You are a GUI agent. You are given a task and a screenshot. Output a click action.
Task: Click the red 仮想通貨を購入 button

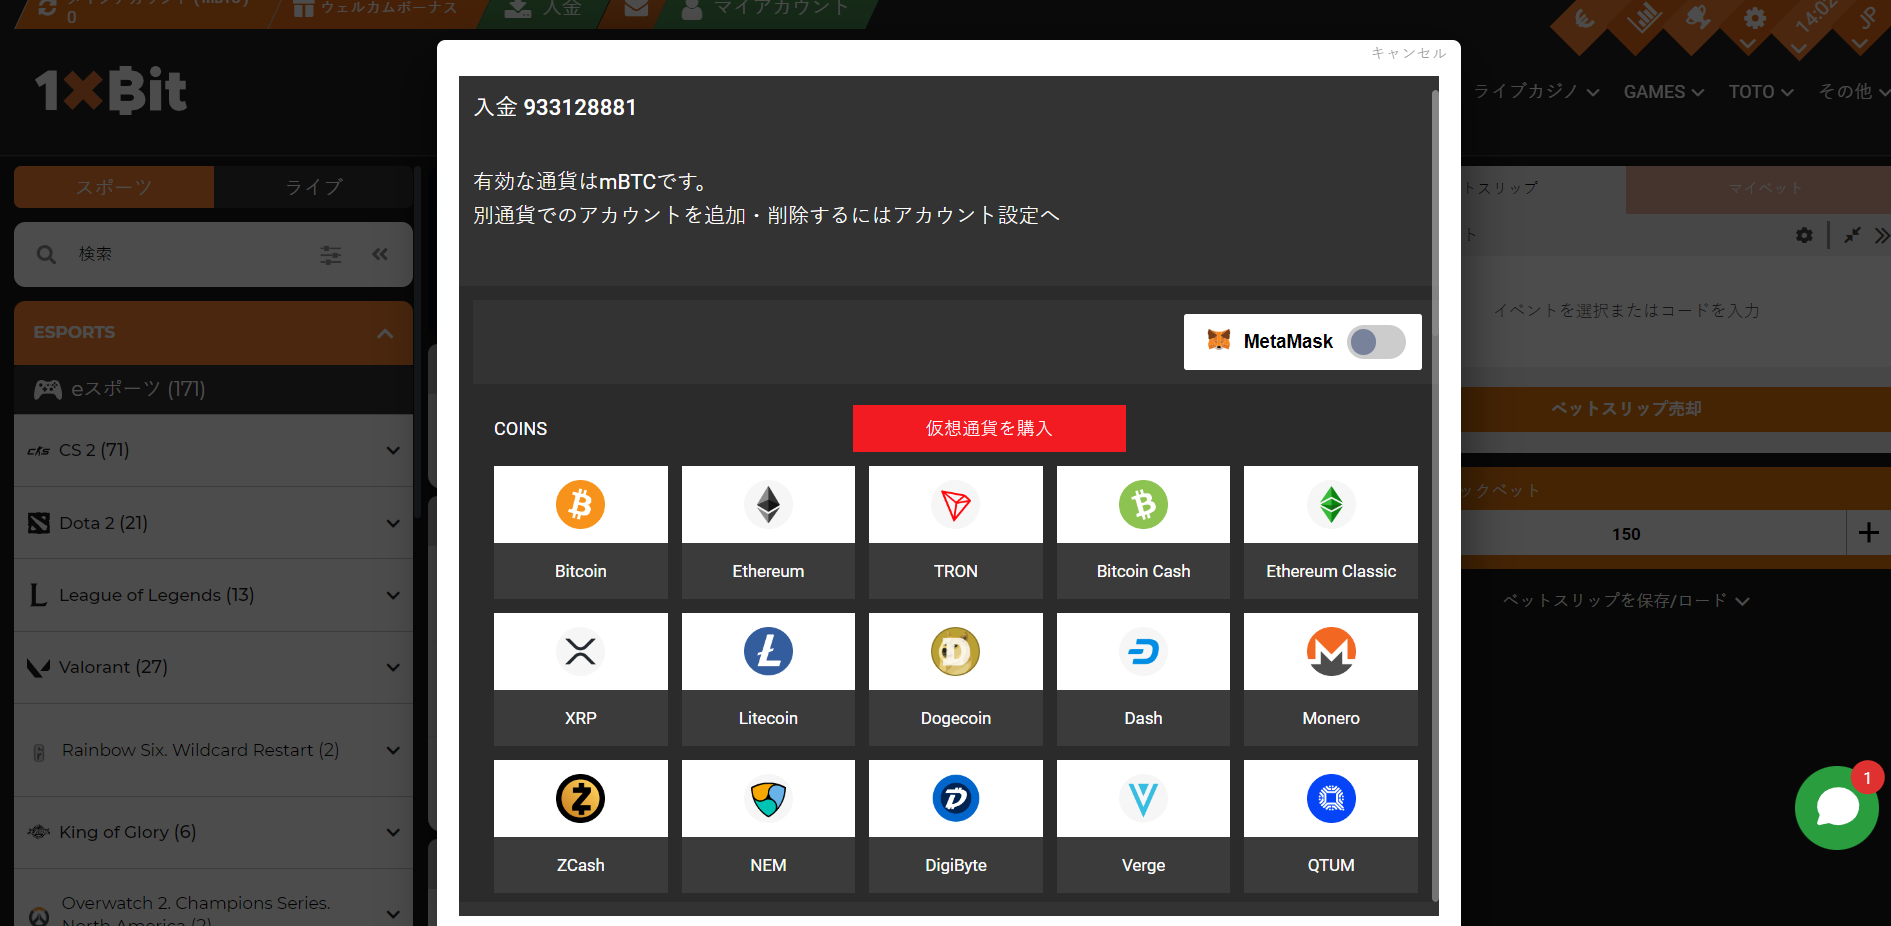pos(988,428)
